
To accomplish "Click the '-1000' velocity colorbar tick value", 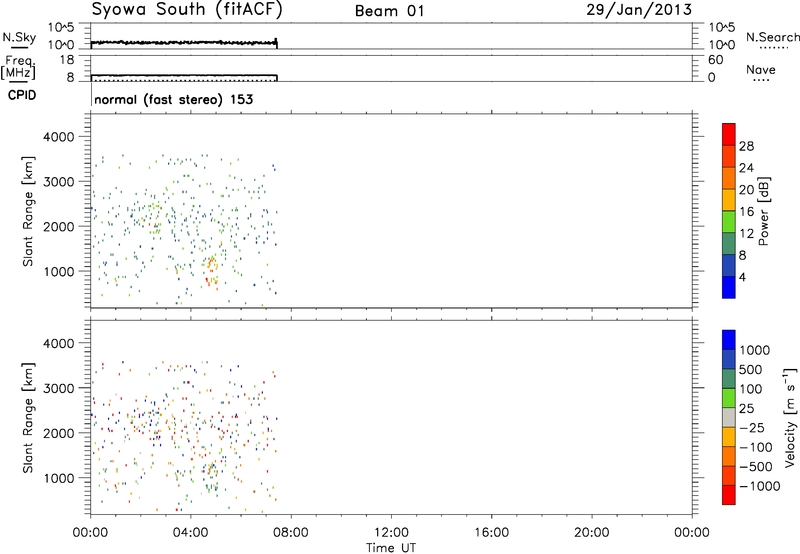I will point(759,486).
